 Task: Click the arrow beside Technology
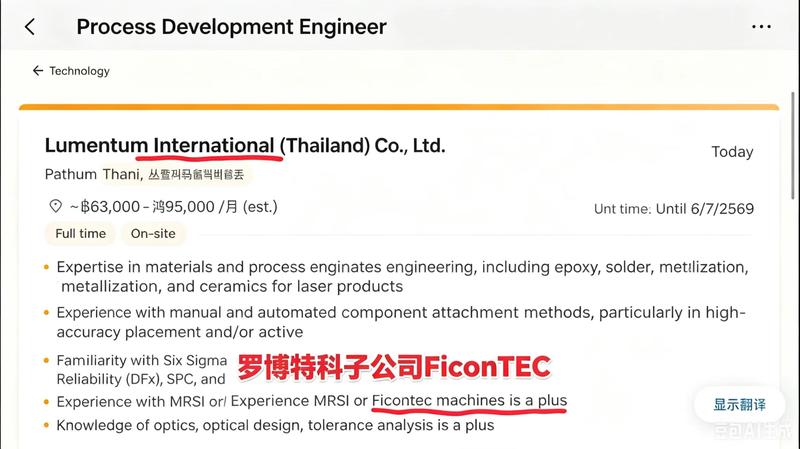click(x=38, y=70)
